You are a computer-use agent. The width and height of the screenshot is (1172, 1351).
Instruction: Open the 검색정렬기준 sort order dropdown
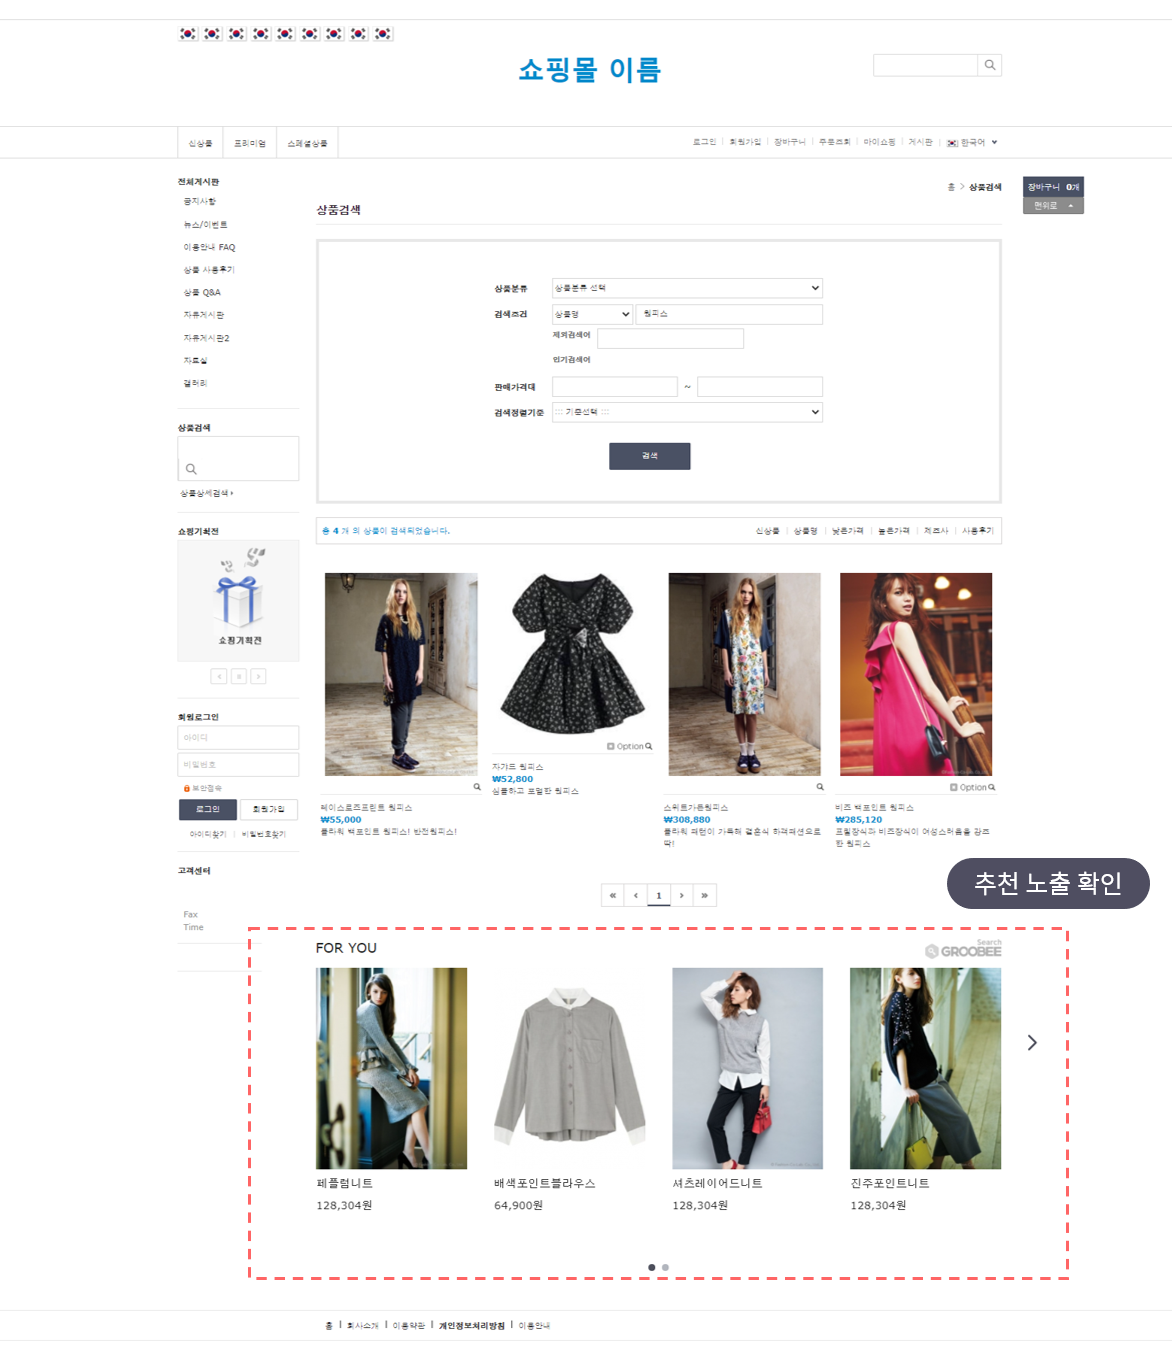coord(687,412)
